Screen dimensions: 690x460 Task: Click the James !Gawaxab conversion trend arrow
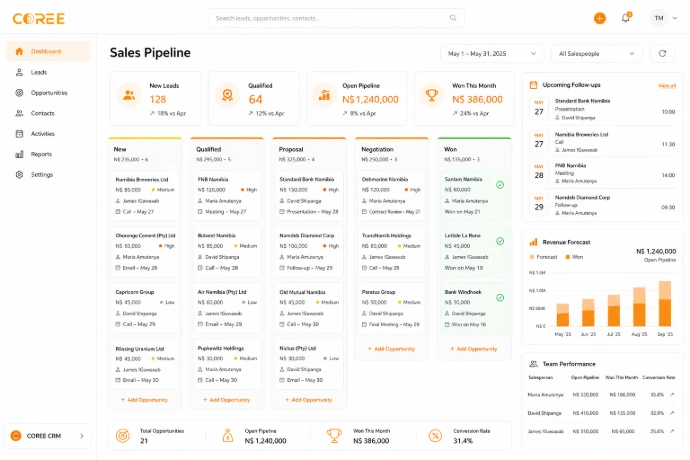coord(672,431)
